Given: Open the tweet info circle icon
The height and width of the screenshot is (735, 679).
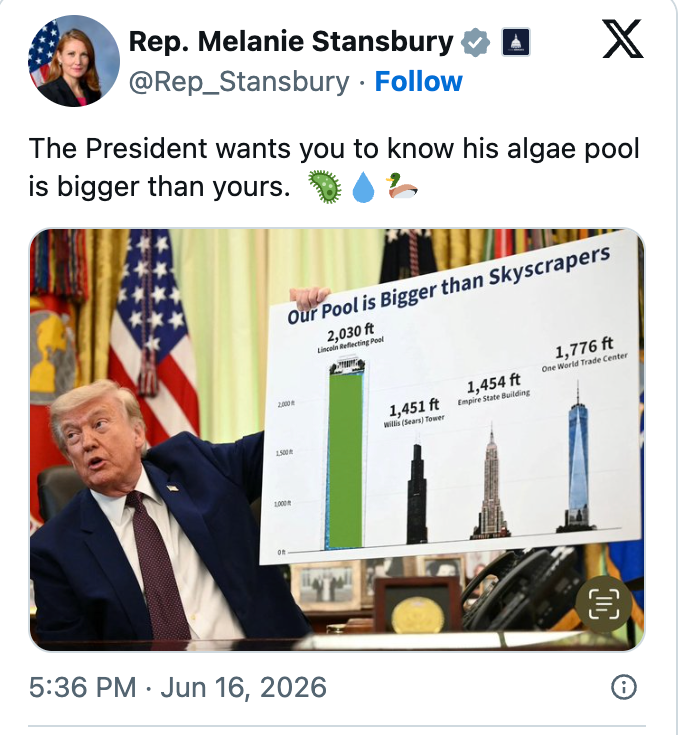Looking at the screenshot, I should click(x=624, y=687).
